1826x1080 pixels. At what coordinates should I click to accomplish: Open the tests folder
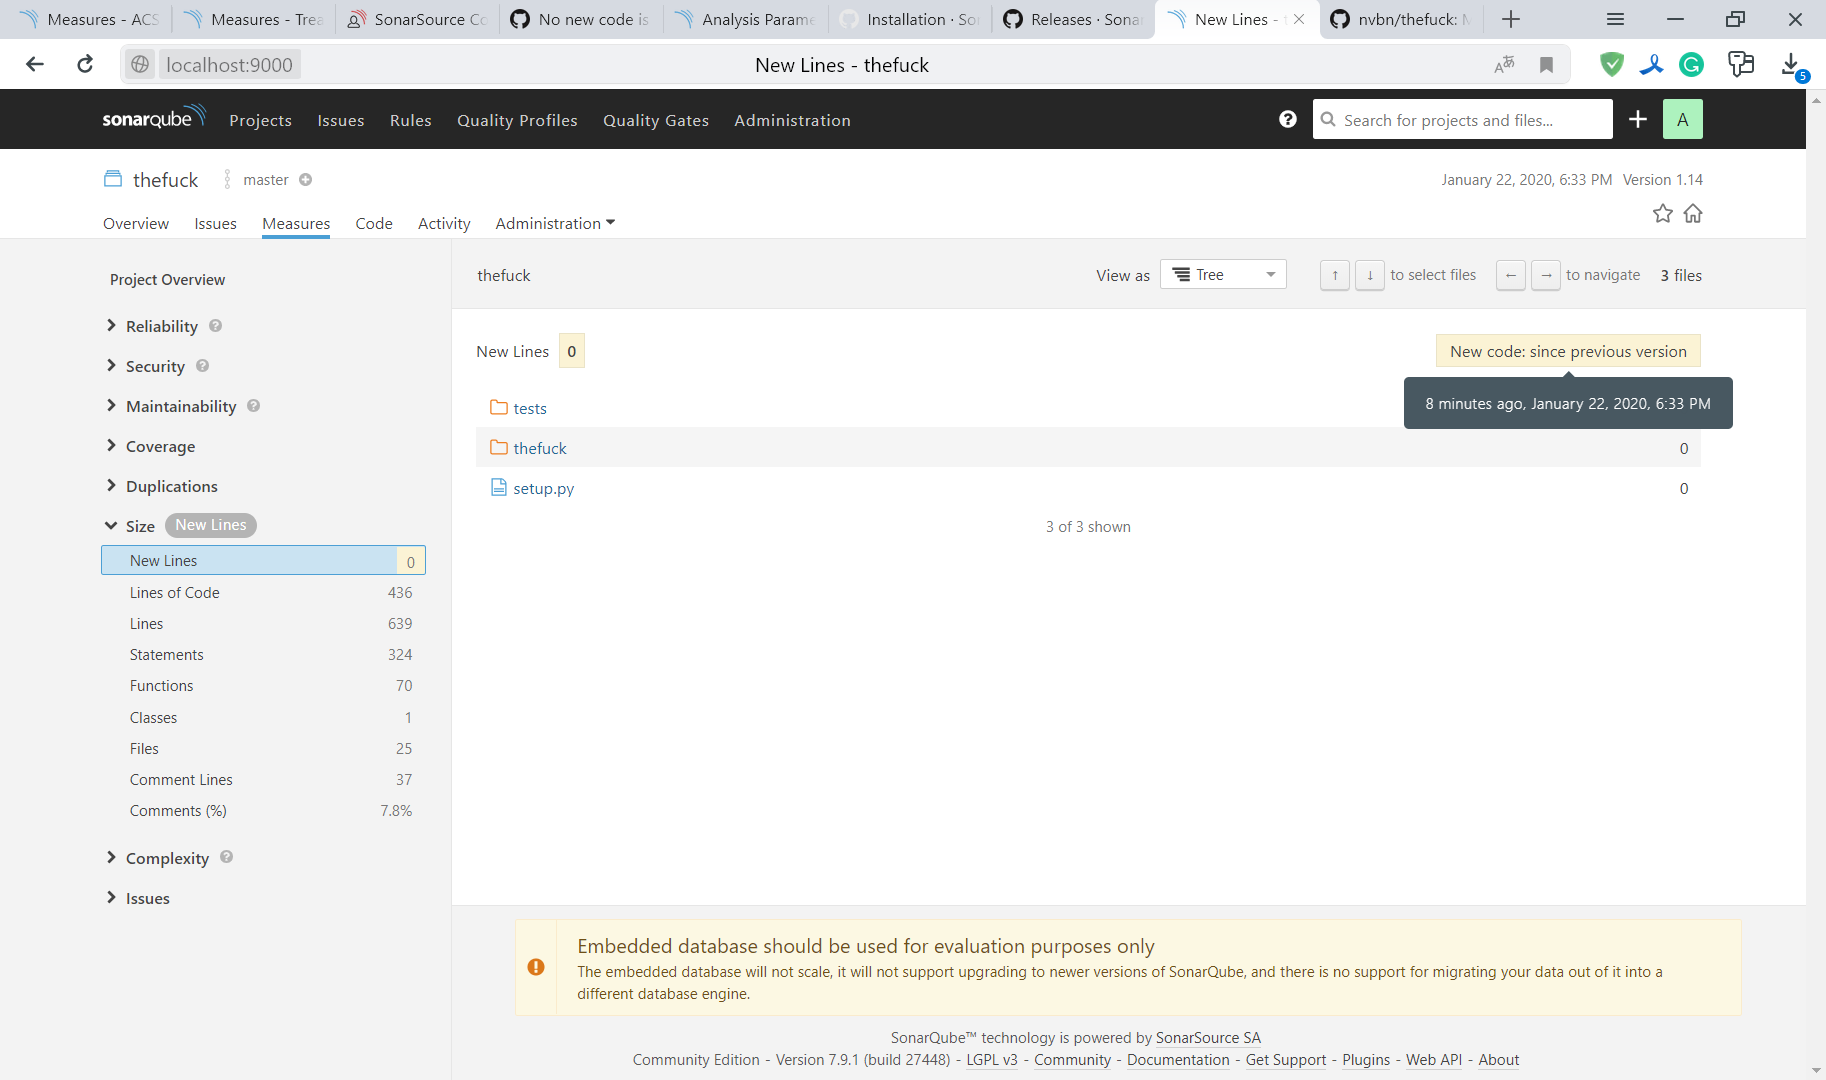coord(529,408)
